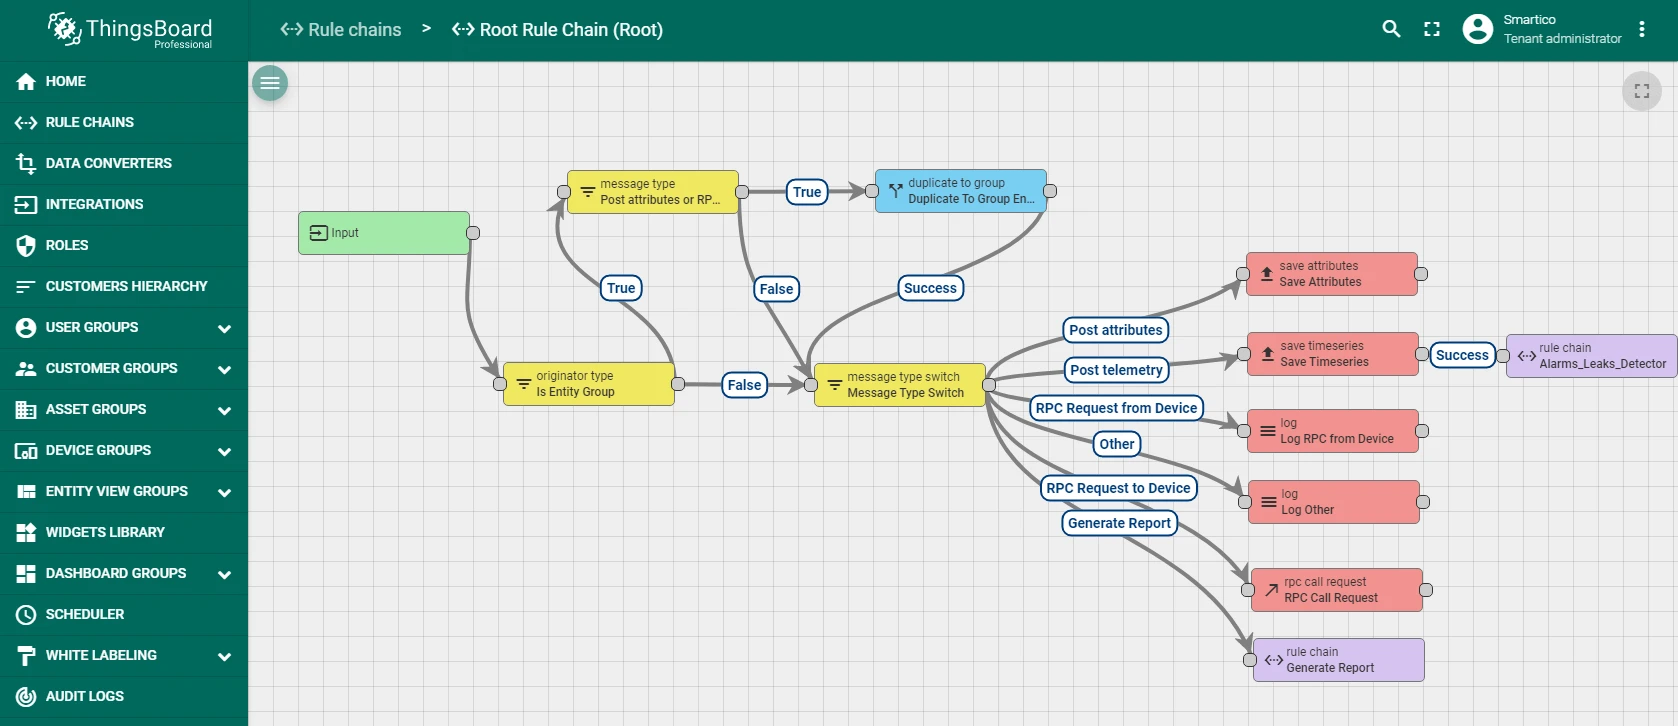Expand the Asset Groups menu chevron
Screen dimensions: 1678x726
(224, 410)
